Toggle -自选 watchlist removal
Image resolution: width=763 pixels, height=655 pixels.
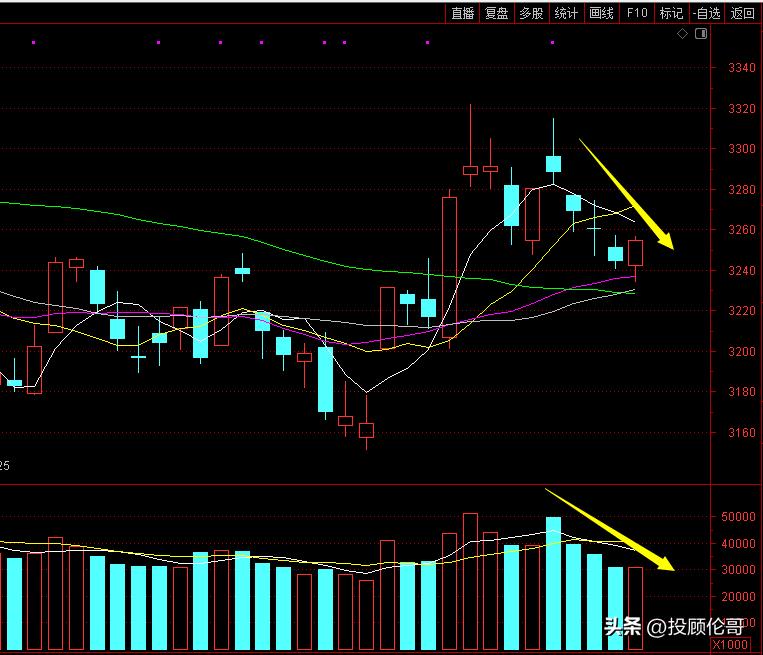[x=707, y=13]
